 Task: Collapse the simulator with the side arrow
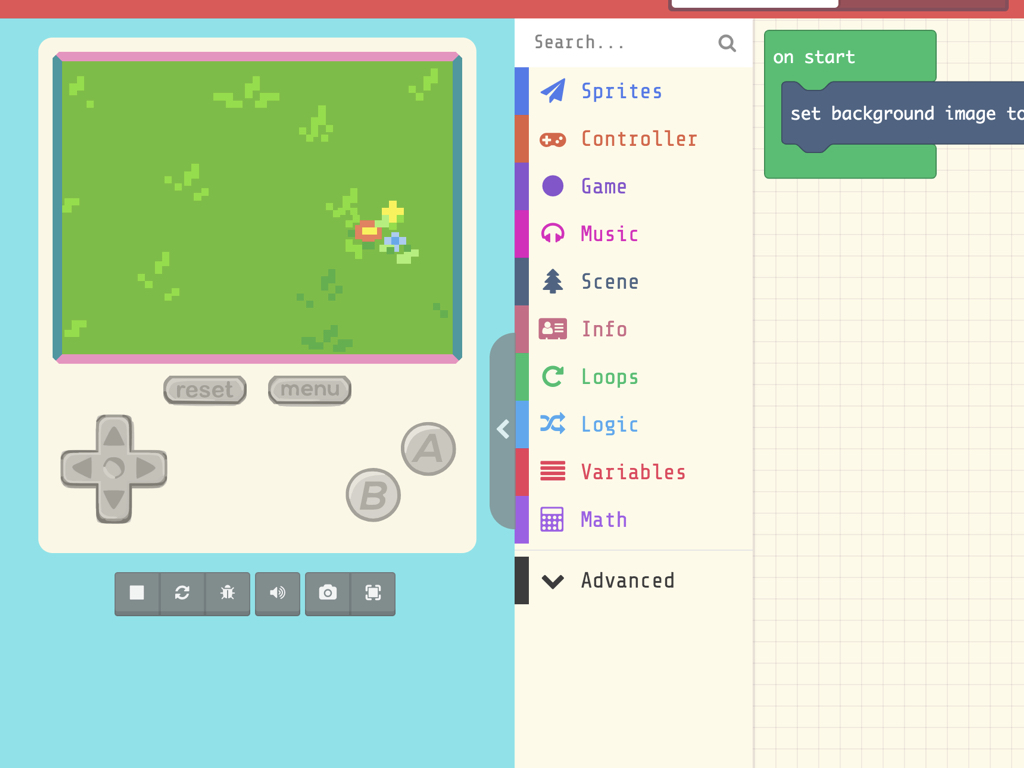pos(503,430)
